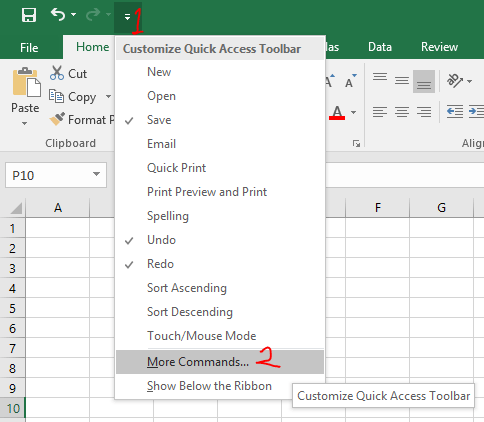Uncheck Save in the customize menu
The height and width of the screenshot is (422, 484).
(x=220, y=120)
